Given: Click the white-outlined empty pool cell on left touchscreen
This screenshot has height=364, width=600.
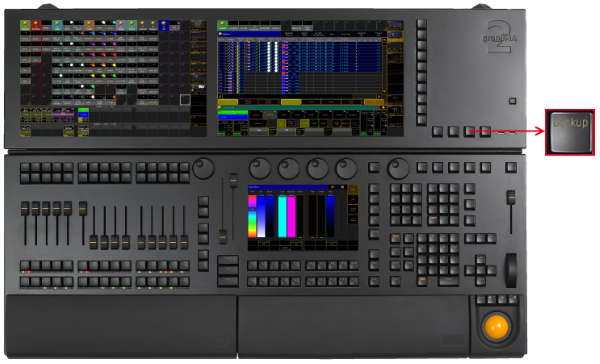Looking at the screenshot, I should tap(185, 100).
